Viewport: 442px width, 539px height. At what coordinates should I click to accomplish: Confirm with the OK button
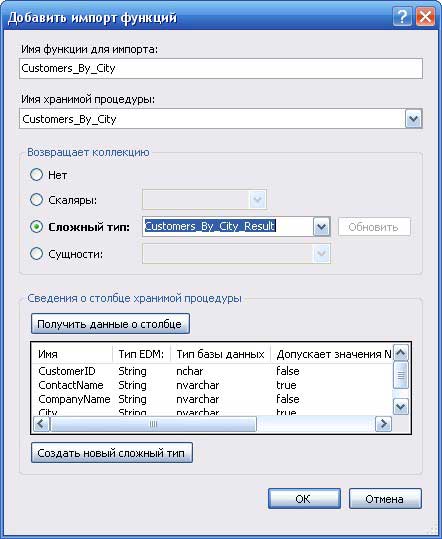pyautogui.click(x=304, y=498)
